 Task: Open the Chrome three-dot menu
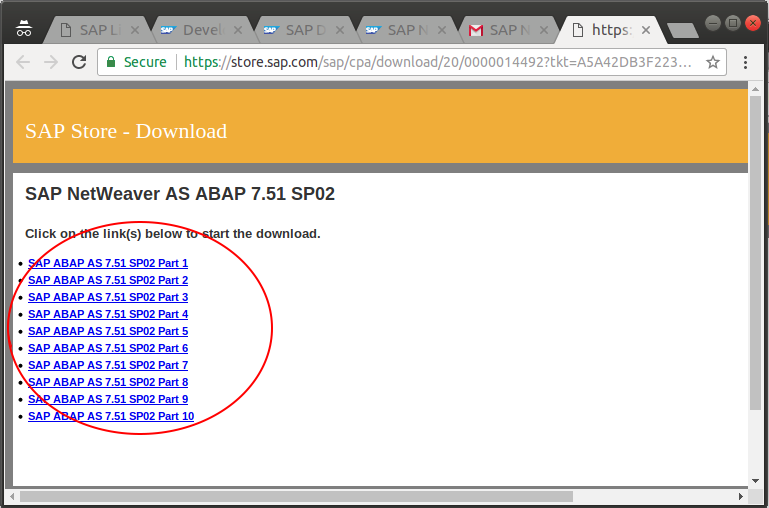click(x=745, y=62)
